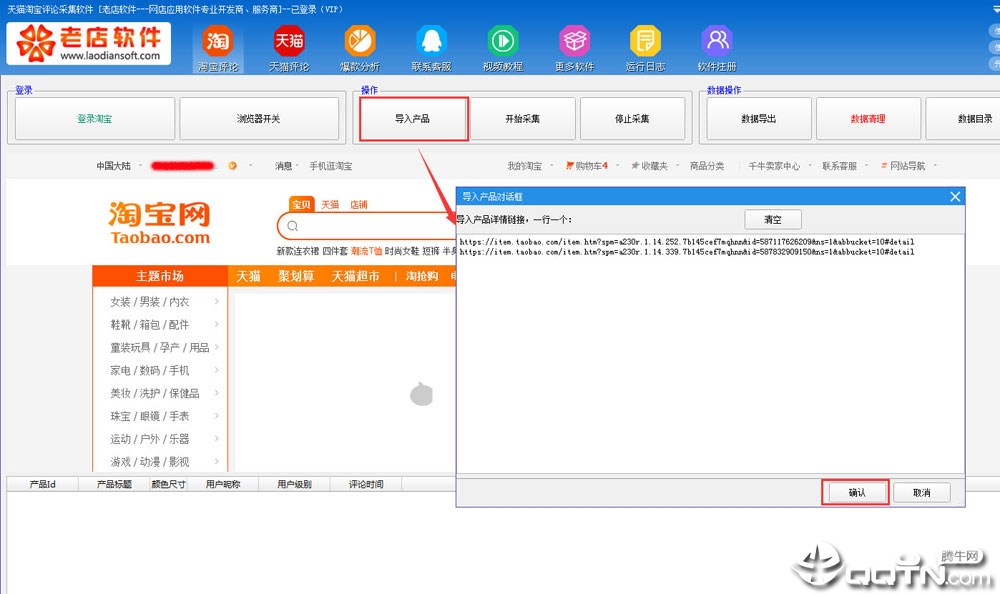Click the search magnifier icon in Taobao search box
Viewport: 1000px width, 594px height.
coord(293,226)
